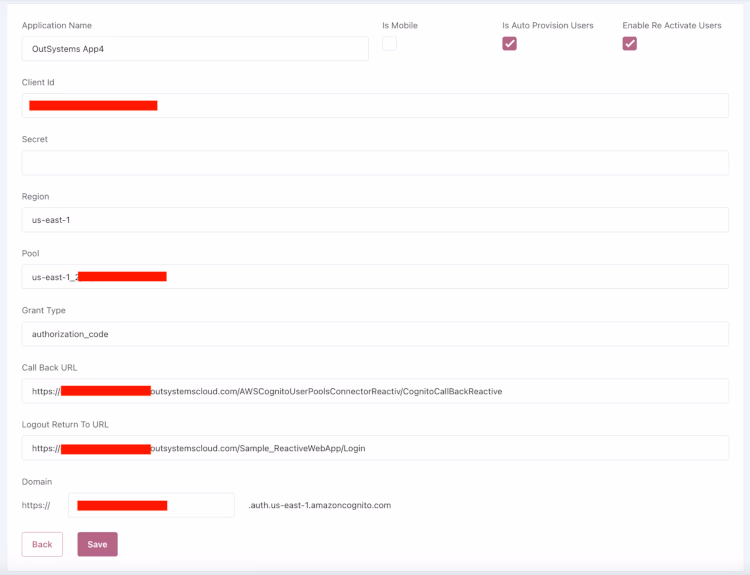Click the Is Mobile label

(x=400, y=25)
